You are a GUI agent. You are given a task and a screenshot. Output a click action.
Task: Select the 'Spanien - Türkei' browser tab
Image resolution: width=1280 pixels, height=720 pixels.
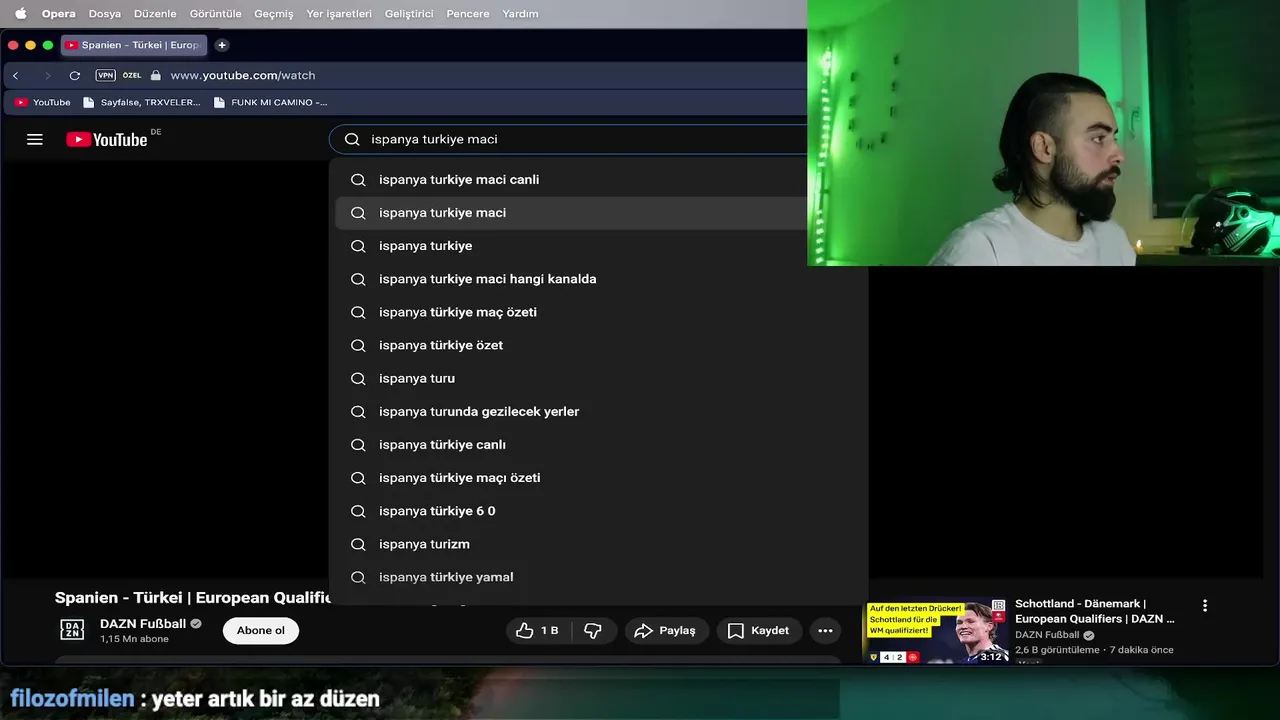(x=134, y=45)
